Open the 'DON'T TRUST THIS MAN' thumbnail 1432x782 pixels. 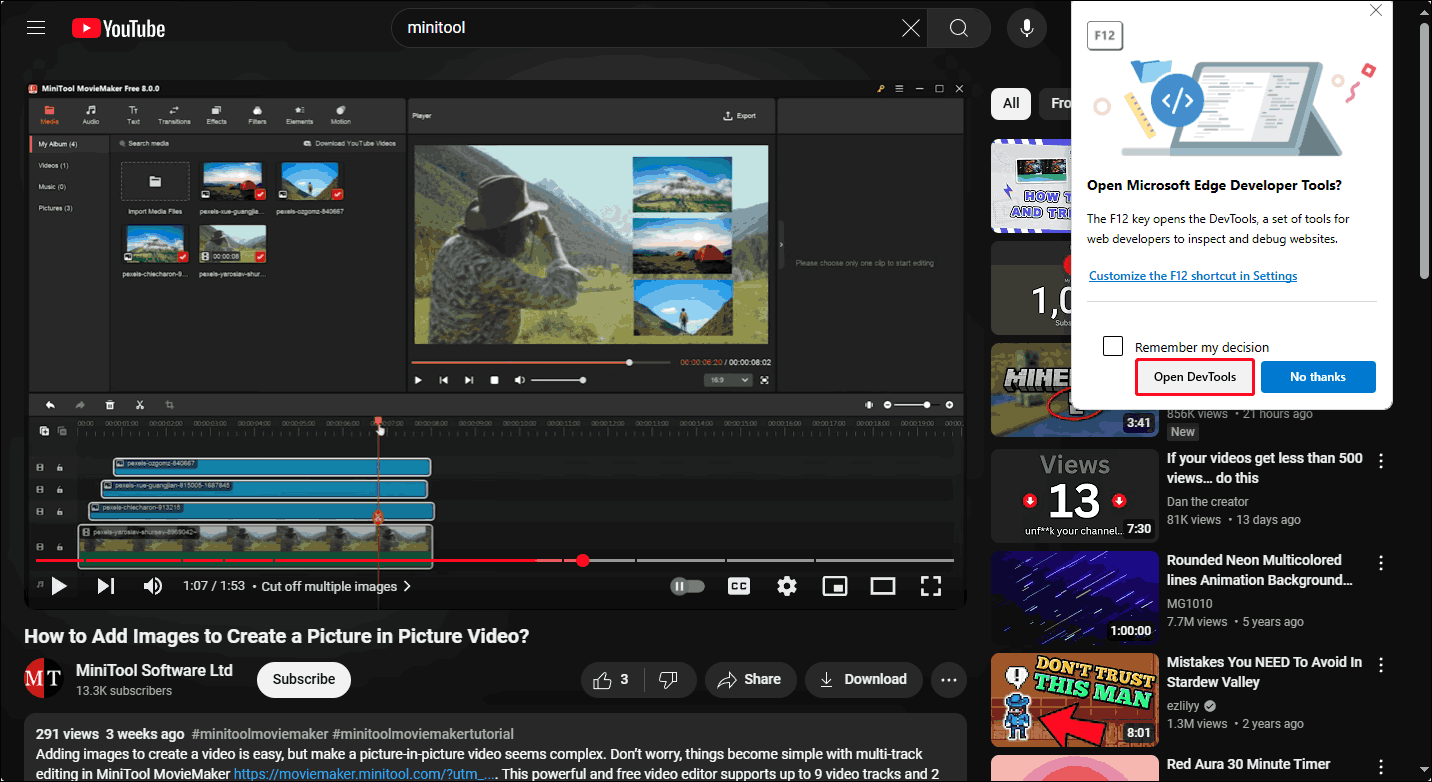(x=1074, y=700)
